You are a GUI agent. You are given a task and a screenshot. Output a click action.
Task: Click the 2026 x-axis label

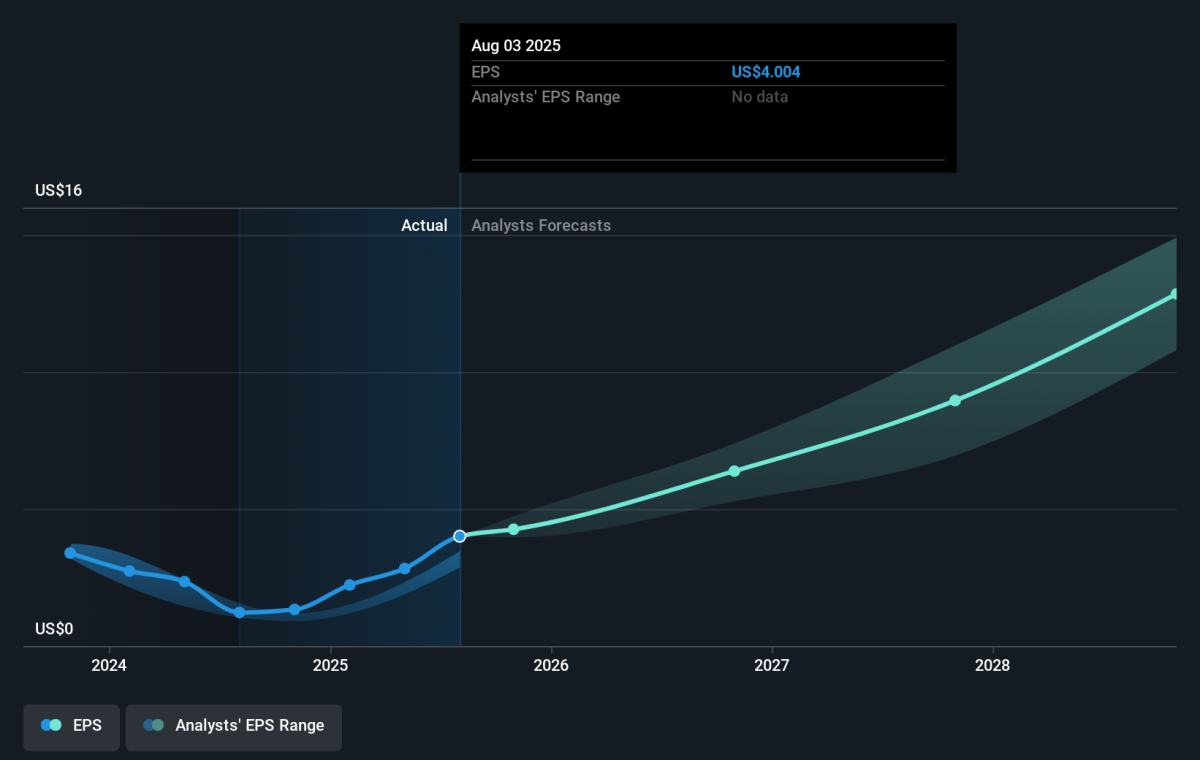[551, 665]
